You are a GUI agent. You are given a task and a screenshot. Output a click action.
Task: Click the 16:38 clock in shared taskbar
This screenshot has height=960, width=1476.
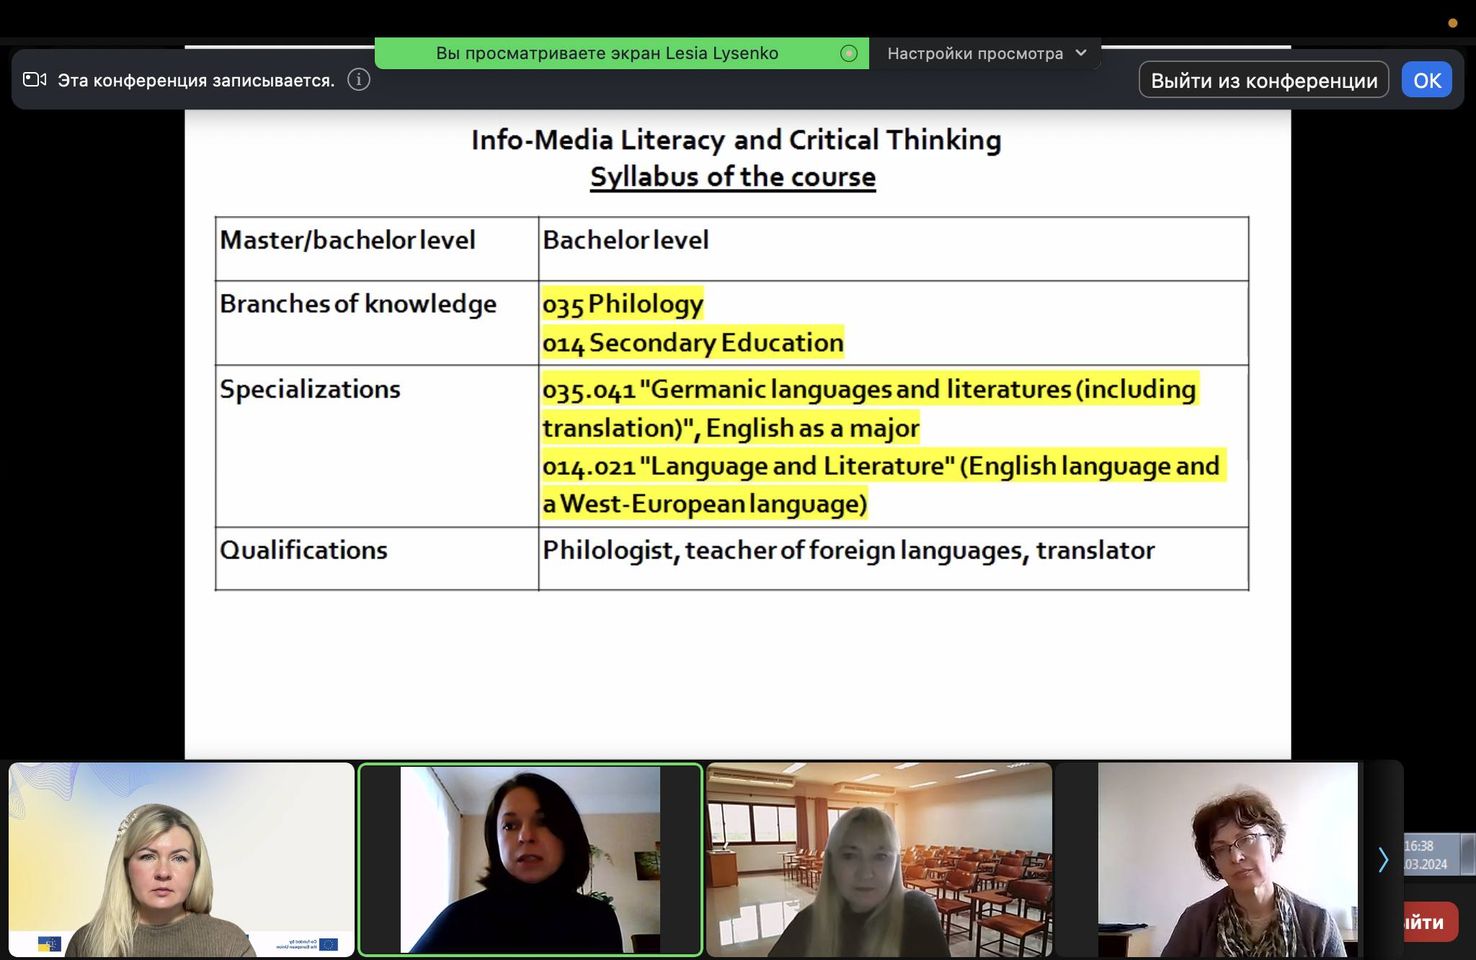(x=1419, y=846)
